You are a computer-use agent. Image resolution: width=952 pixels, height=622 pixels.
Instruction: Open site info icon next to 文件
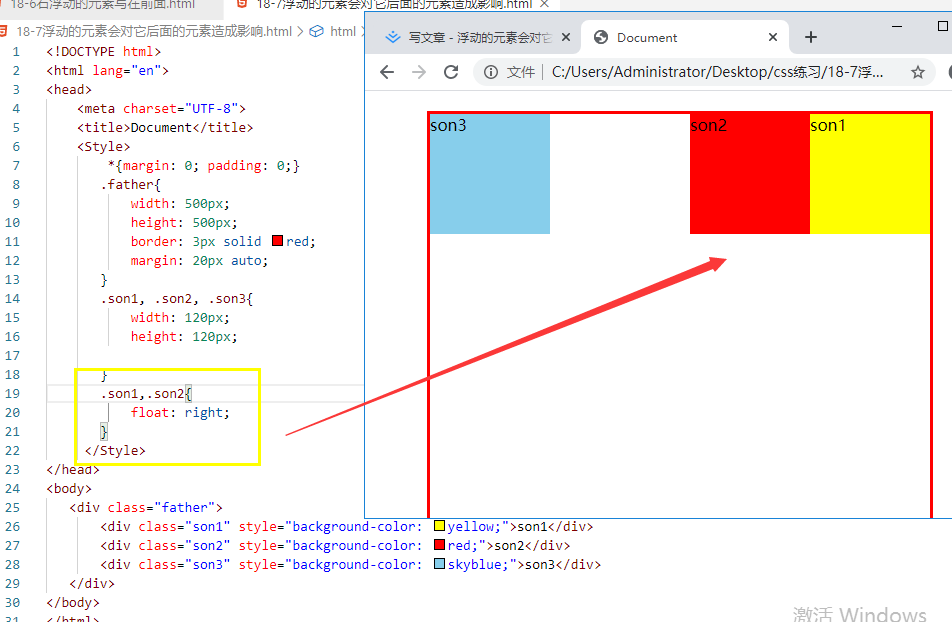[491, 72]
